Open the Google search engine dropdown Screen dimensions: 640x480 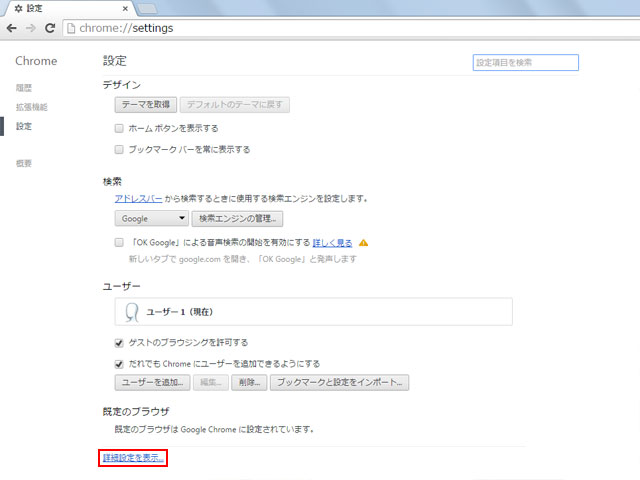pos(151,219)
